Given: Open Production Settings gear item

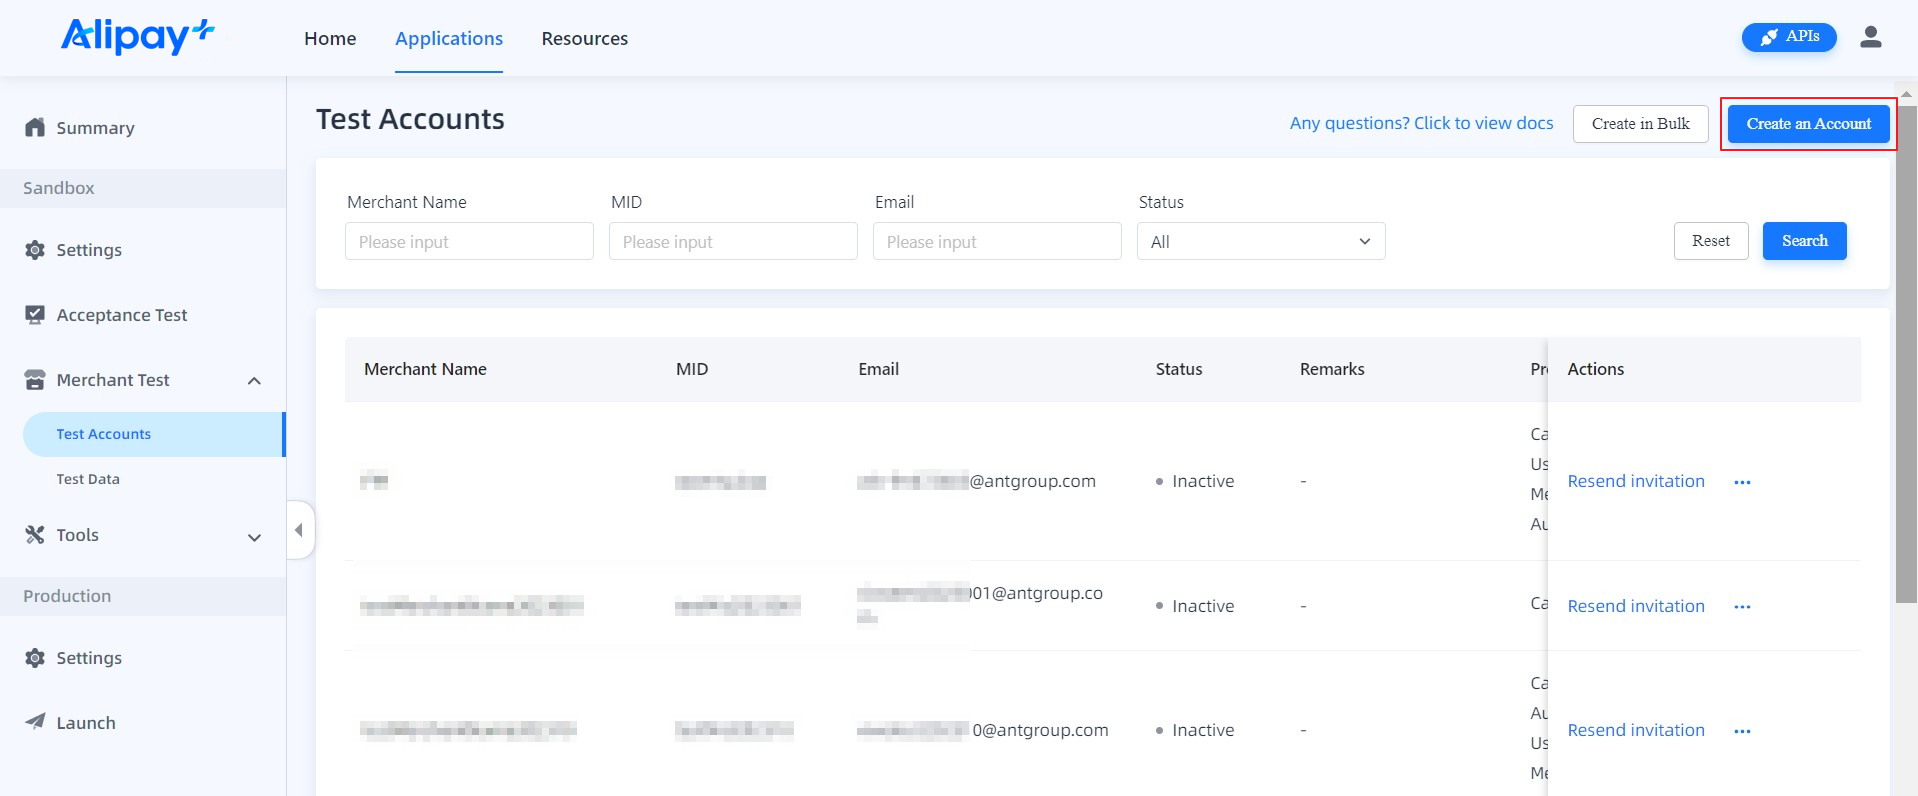Looking at the screenshot, I should click(88, 658).
